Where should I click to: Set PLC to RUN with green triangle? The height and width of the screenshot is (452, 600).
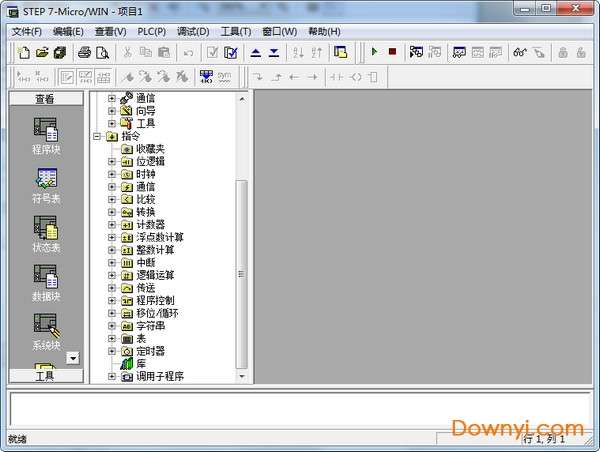[375, 51]
